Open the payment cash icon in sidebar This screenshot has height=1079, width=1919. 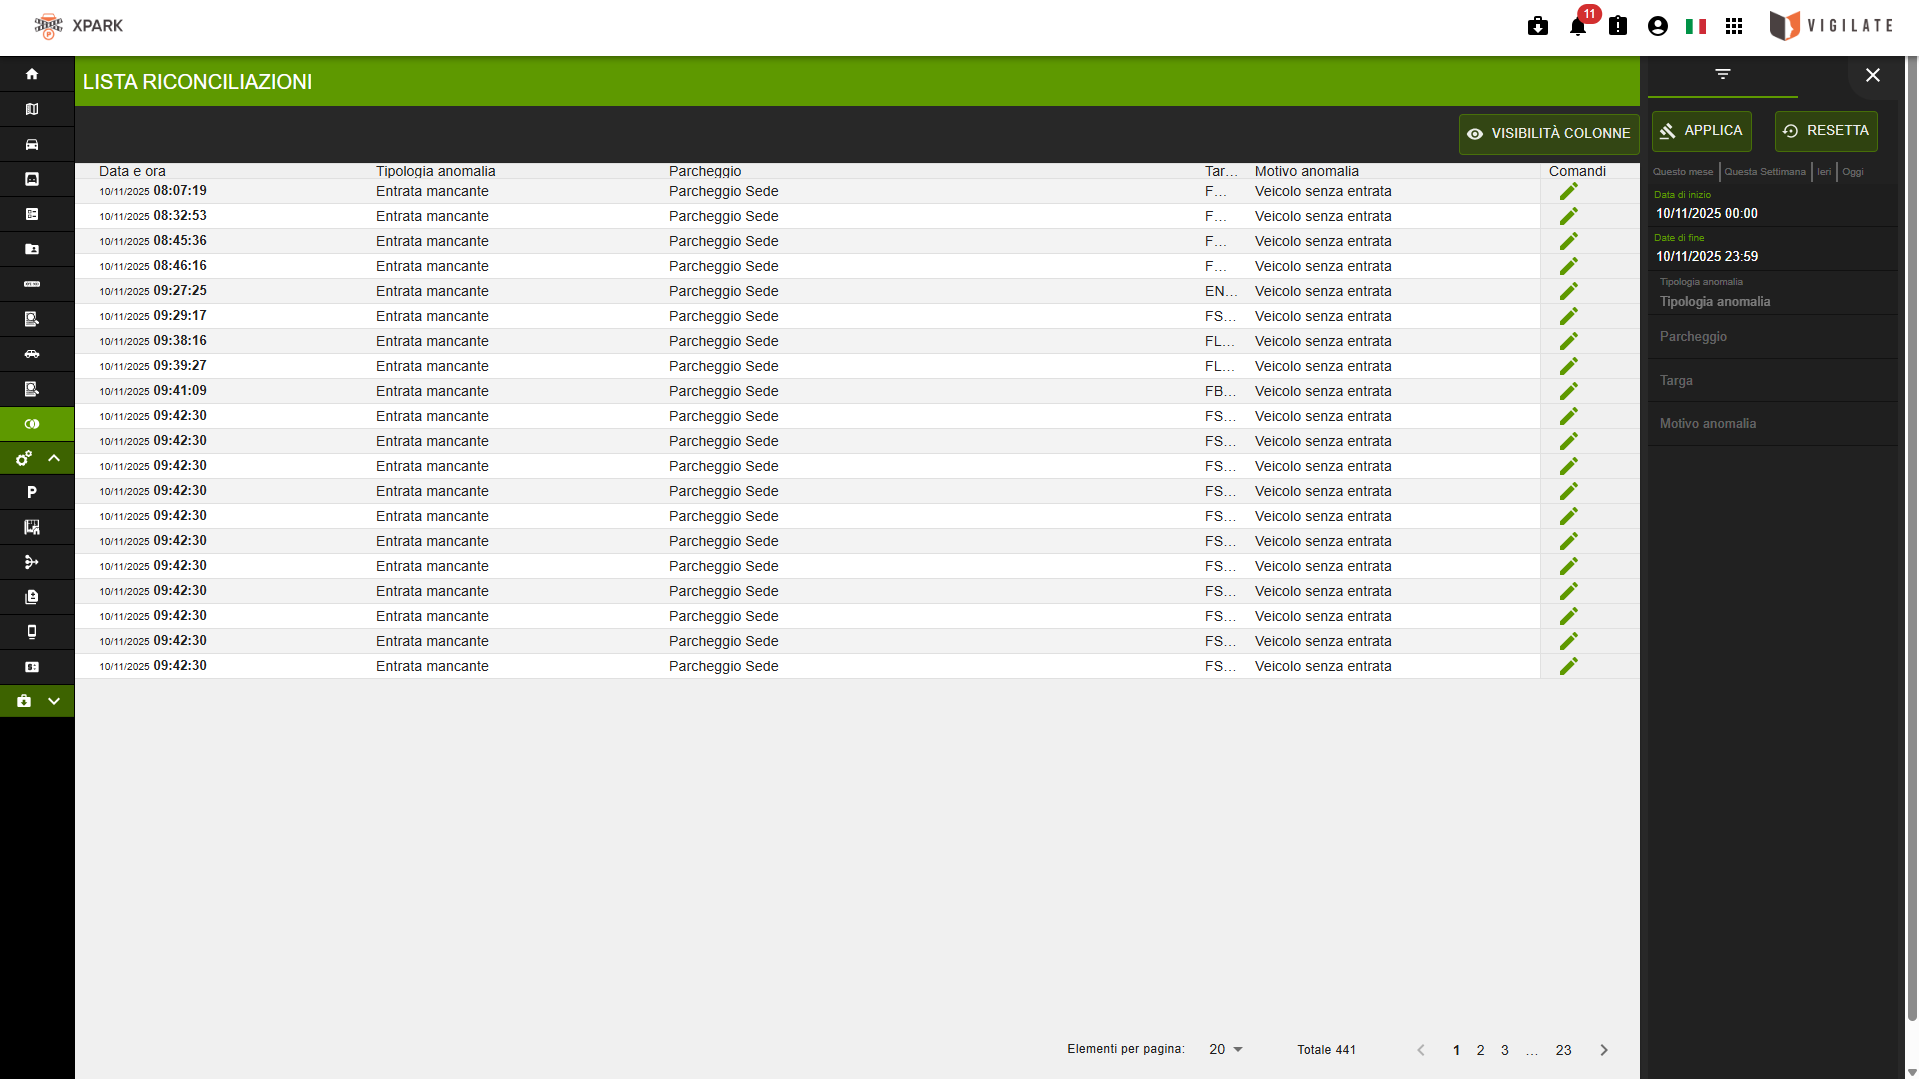[x=32, y=667]
